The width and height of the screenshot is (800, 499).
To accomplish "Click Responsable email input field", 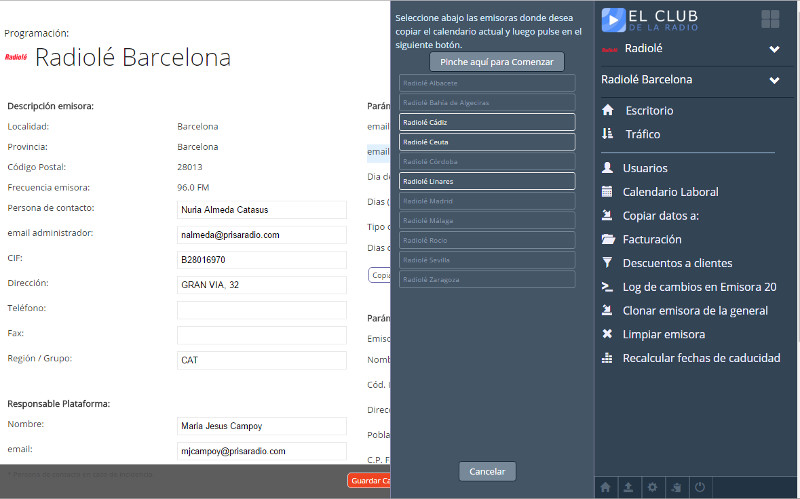I will (x=262, y=451).
